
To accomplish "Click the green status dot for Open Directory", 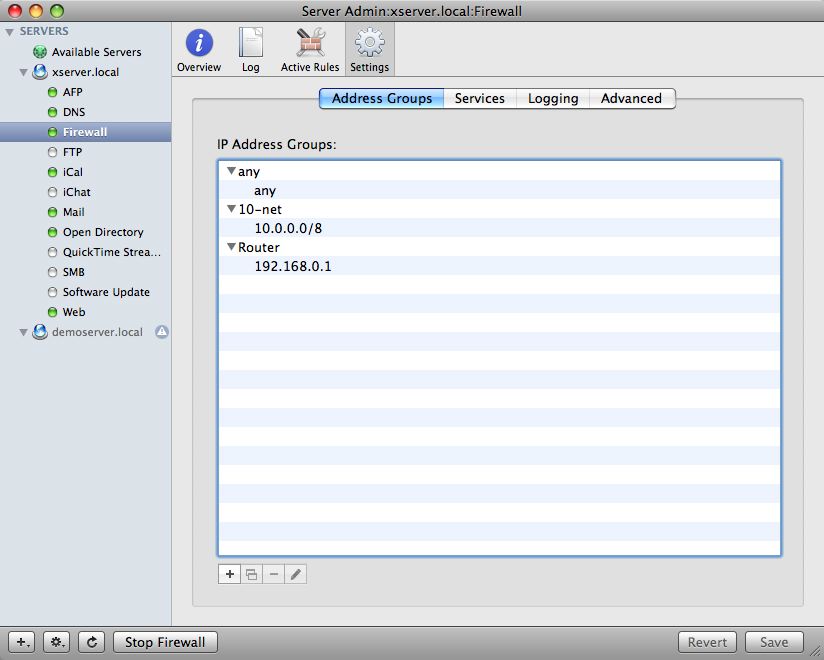I will pyautogui.click(x=52, y=232).
